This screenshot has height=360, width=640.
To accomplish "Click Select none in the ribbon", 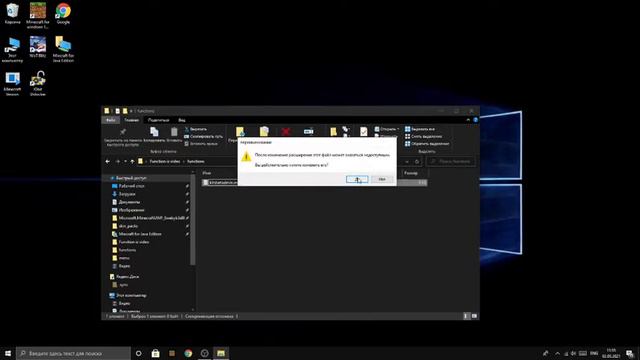I will [x=423, y=136].
